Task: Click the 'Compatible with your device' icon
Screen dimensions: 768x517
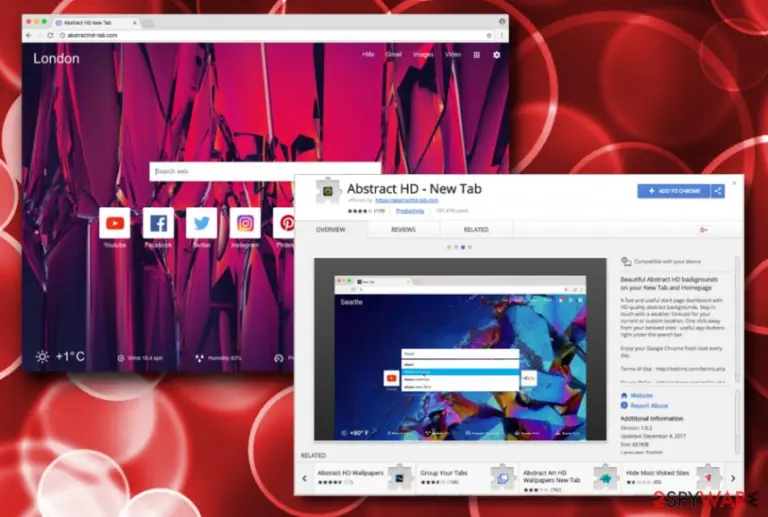Action: [x=626, y=261]
